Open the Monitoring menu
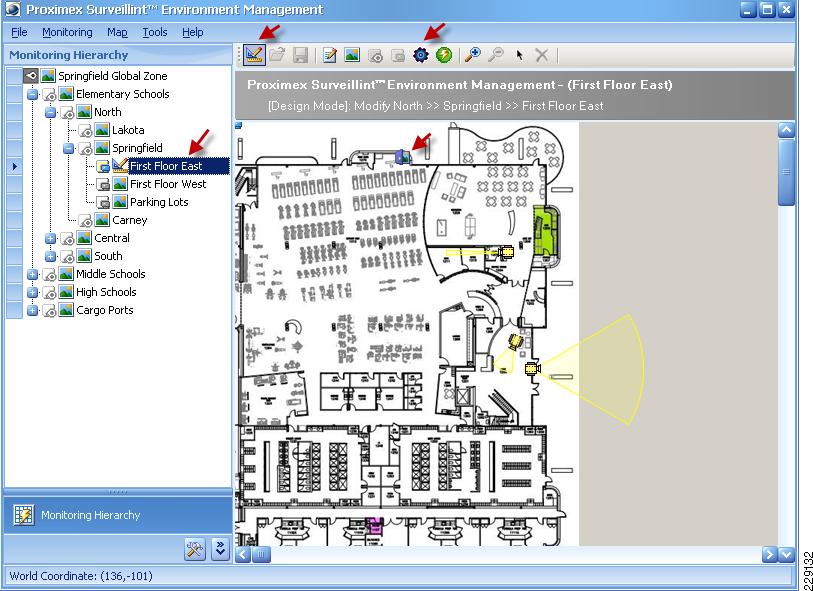This screenshot has height=591, width=813. coord(67,32)
